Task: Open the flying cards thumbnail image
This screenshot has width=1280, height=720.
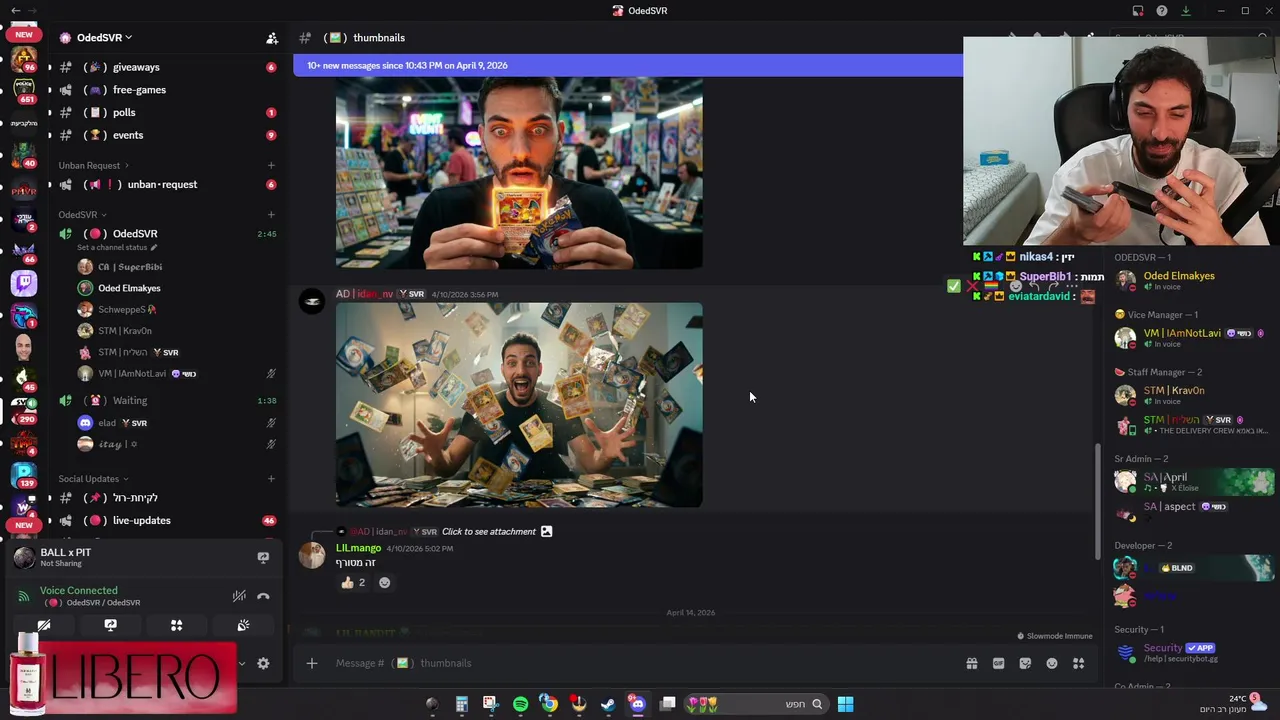Action: tap(519, 405)
